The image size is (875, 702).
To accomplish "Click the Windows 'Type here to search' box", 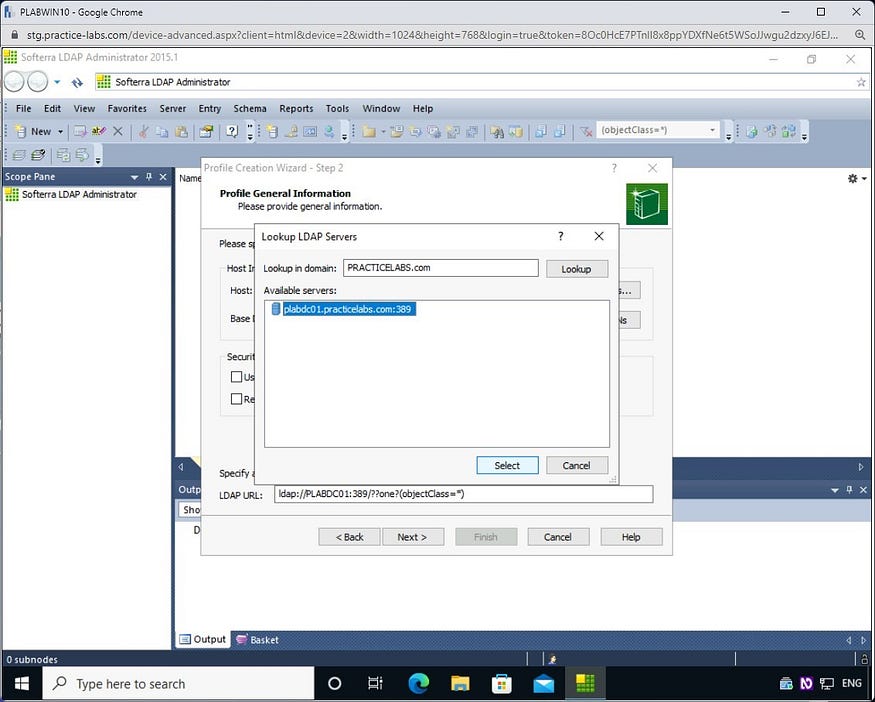I will [179, 684].
